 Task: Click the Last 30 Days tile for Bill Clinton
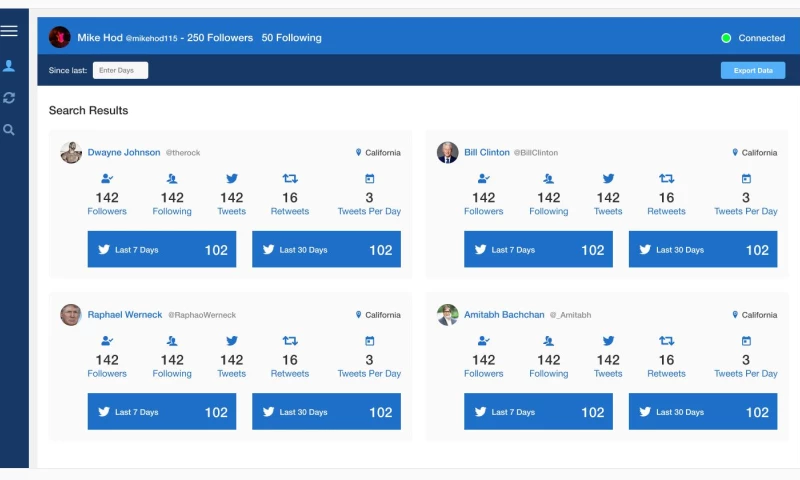(703, 250)
